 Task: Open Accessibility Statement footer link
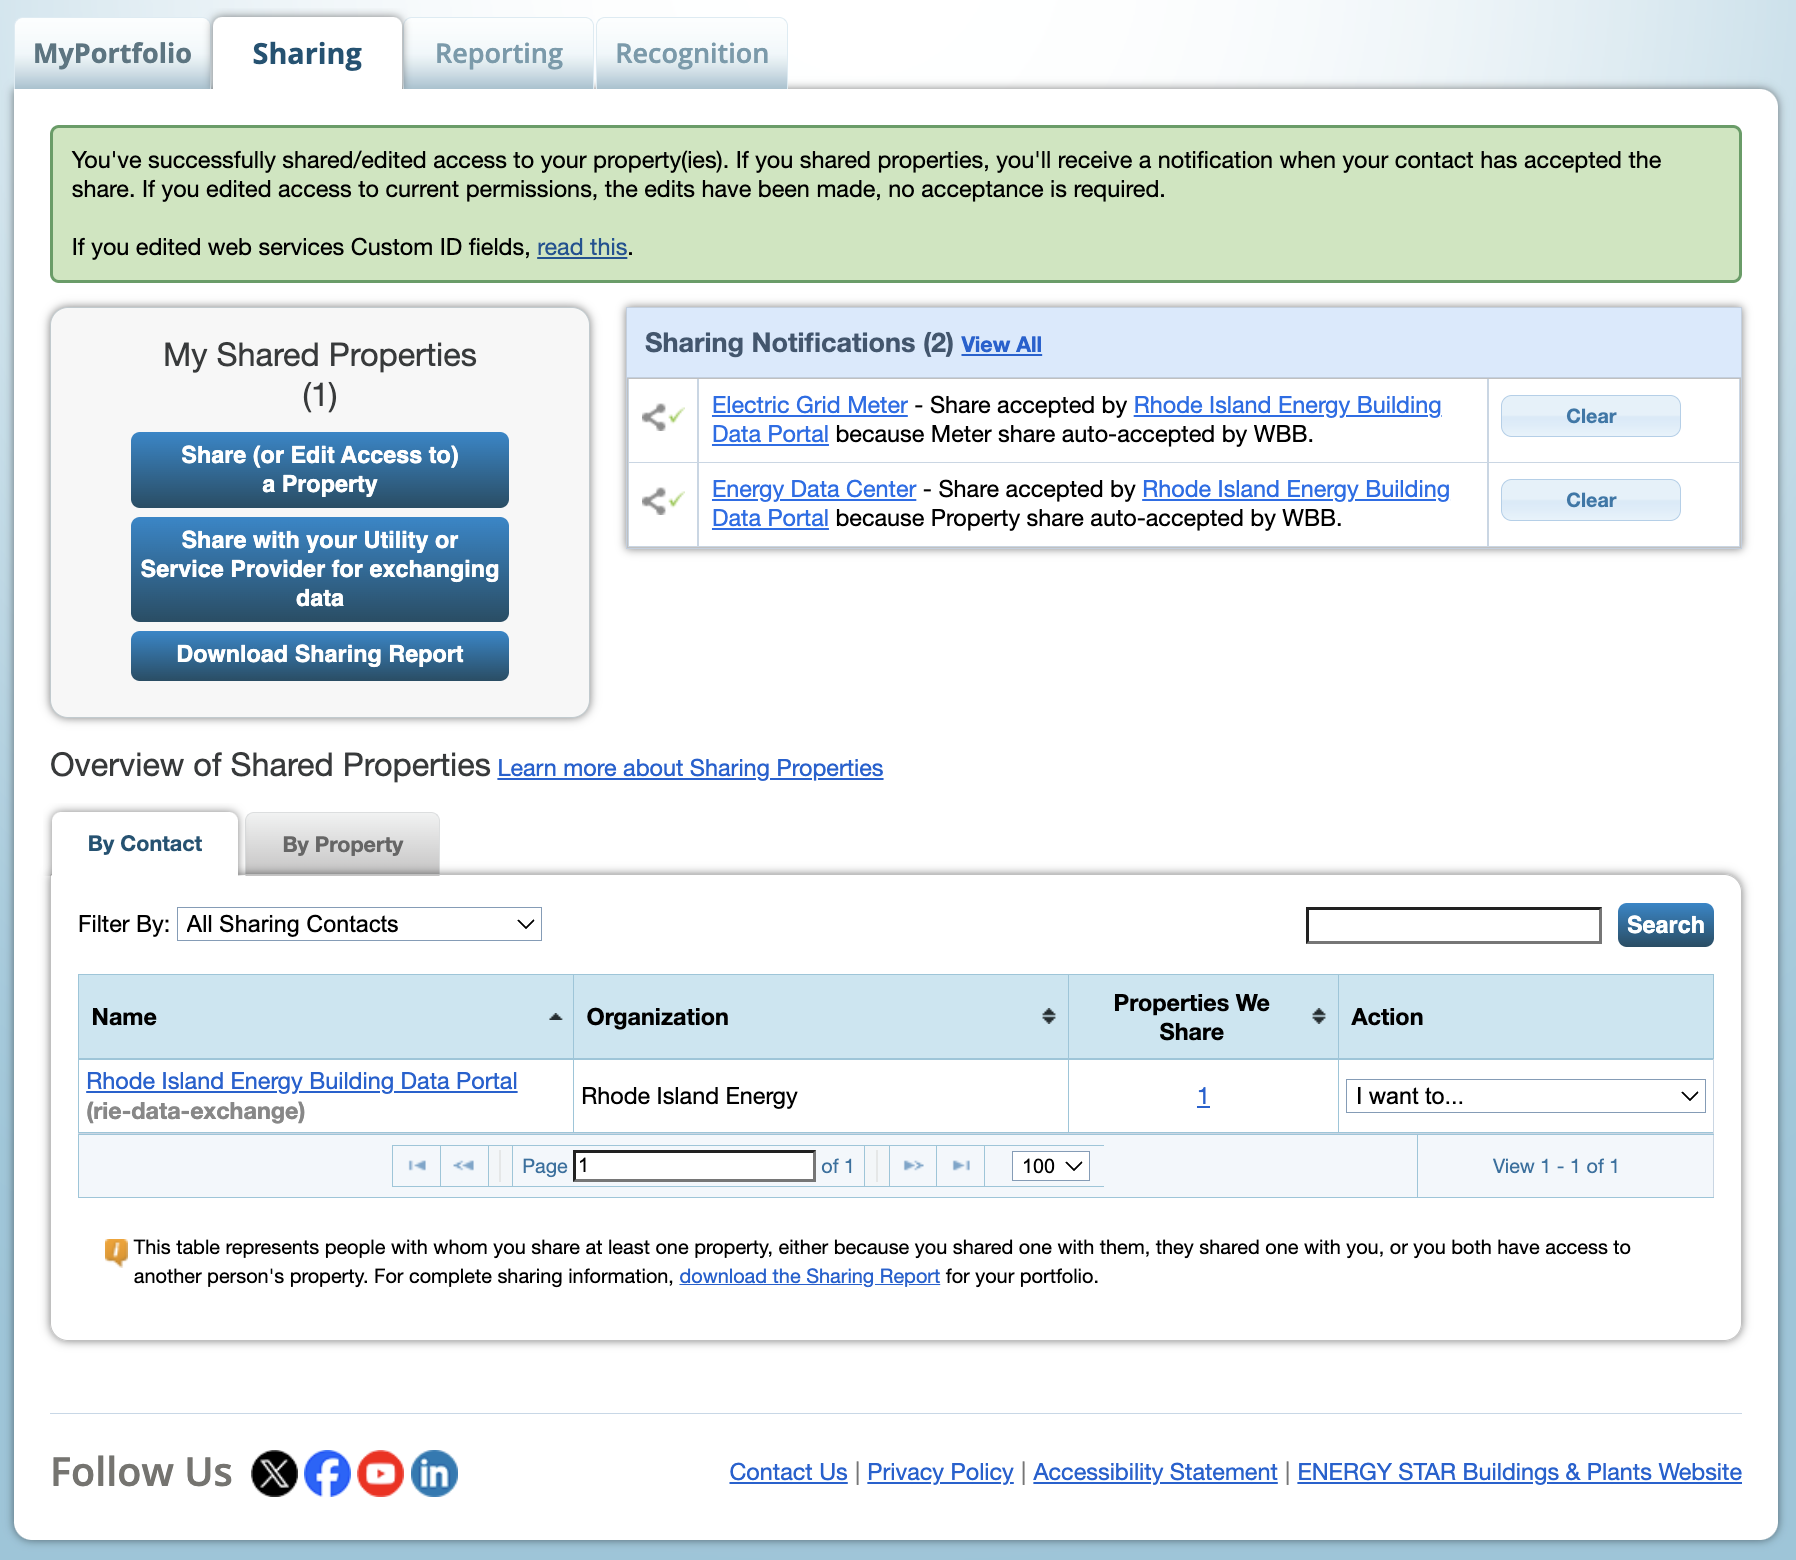[1155, 1472]
